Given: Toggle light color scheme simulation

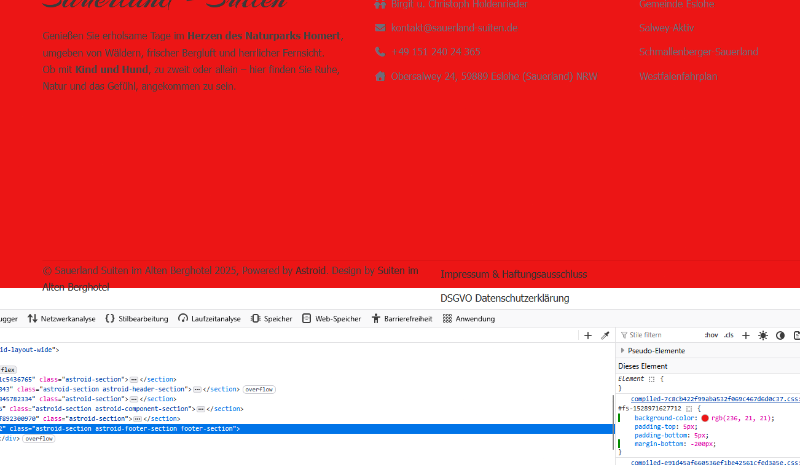Looking at the screenshot, I should (763, 335).
